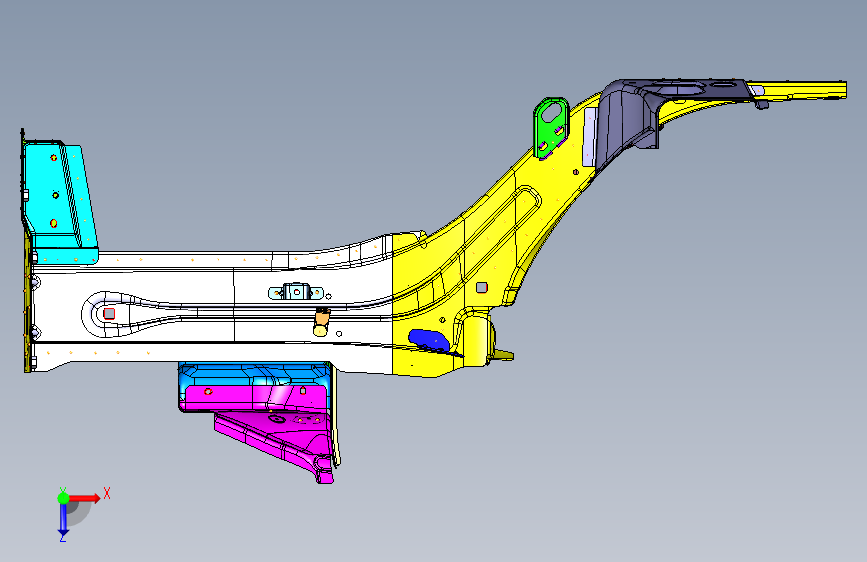Click the red X axis arrow of triad
867x562 pixels.
pos(86,498)
